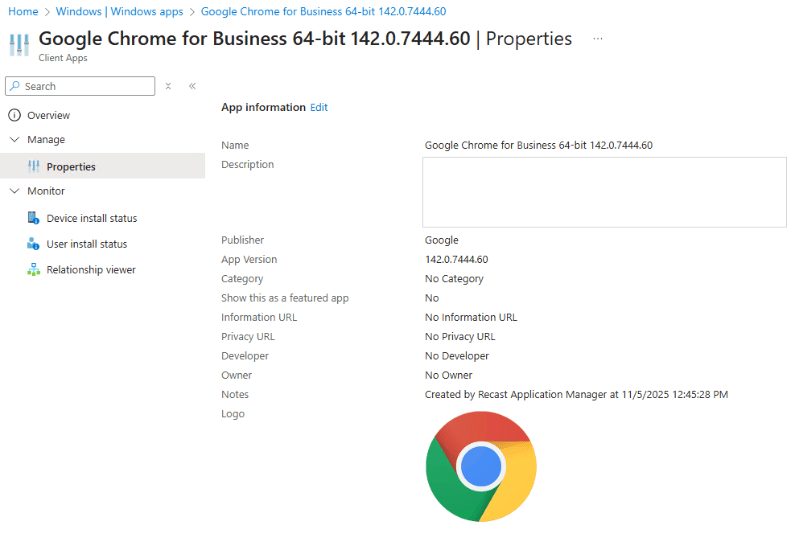Image resolution: width=805 pixels, height=547 pixels.
Task: Collapse the Monitor section chevron
Action: pyautogui.click(x=14, y=191)
